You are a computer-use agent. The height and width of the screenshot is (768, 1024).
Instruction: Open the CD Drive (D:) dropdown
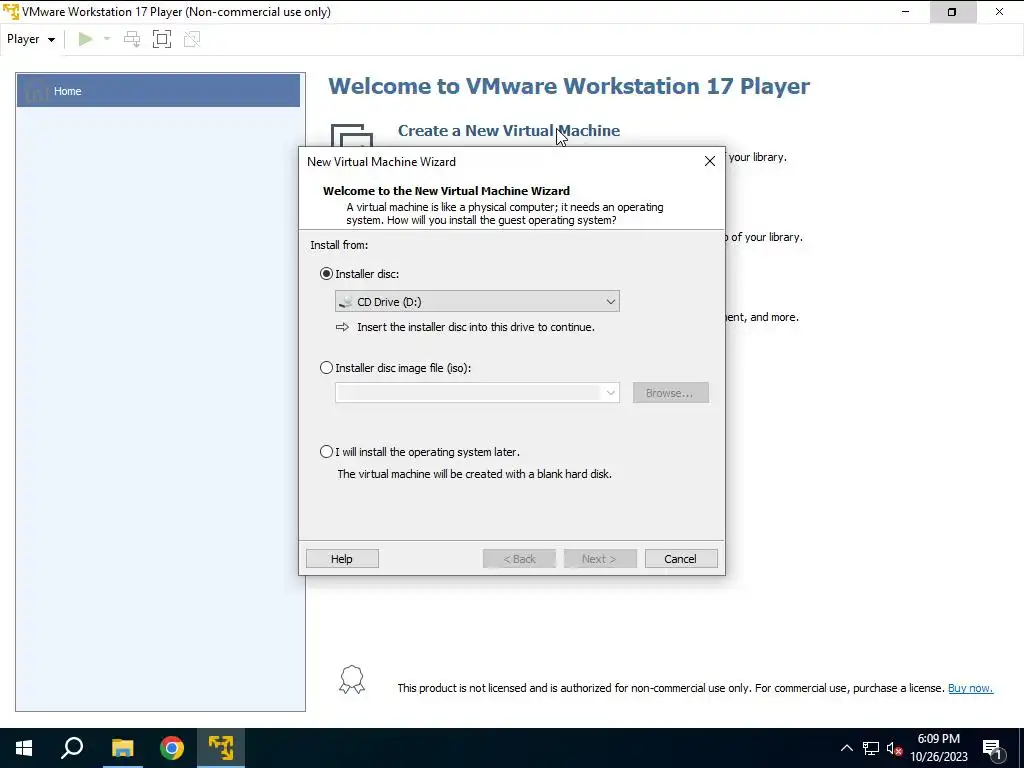(477, 302)
